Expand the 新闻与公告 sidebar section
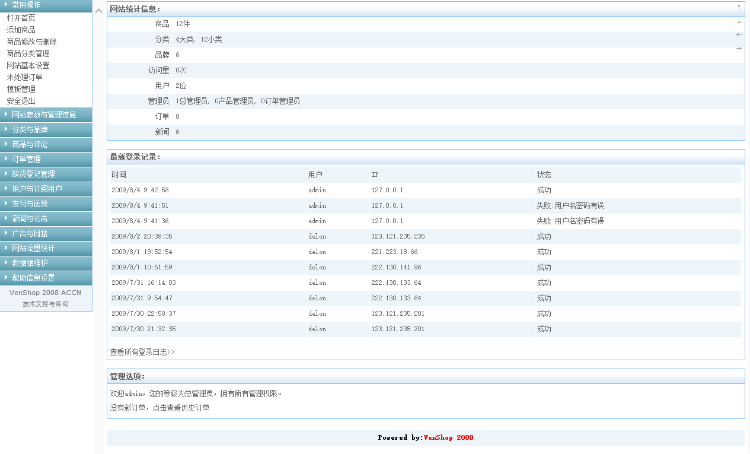 coord(46,219)
